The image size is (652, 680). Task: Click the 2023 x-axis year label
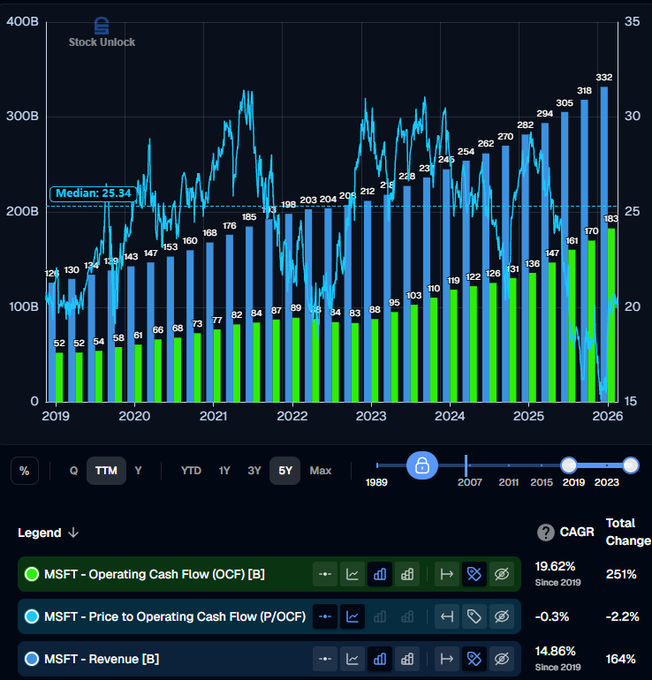tap(371, 416)
